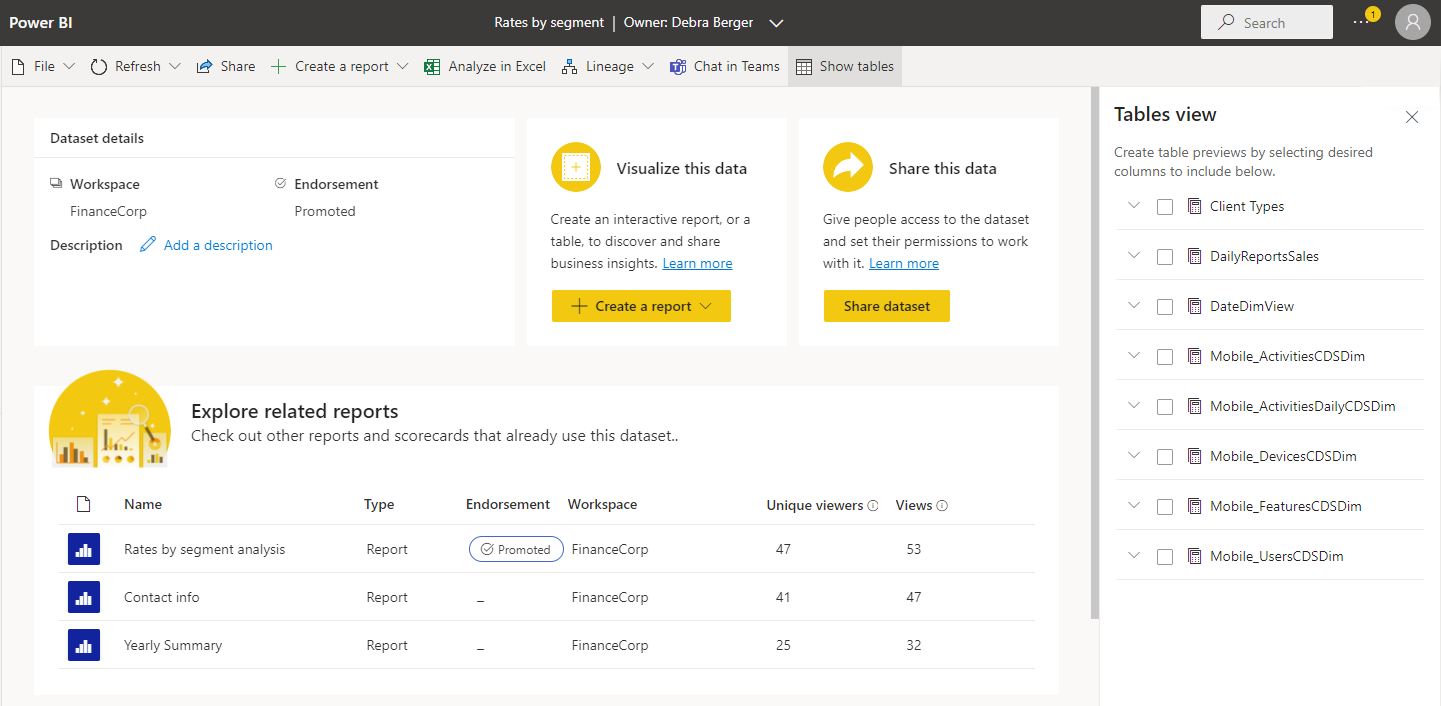Open Create a report toolbar menu
Screen dimensions: 1441x706
tap(340, 67)
